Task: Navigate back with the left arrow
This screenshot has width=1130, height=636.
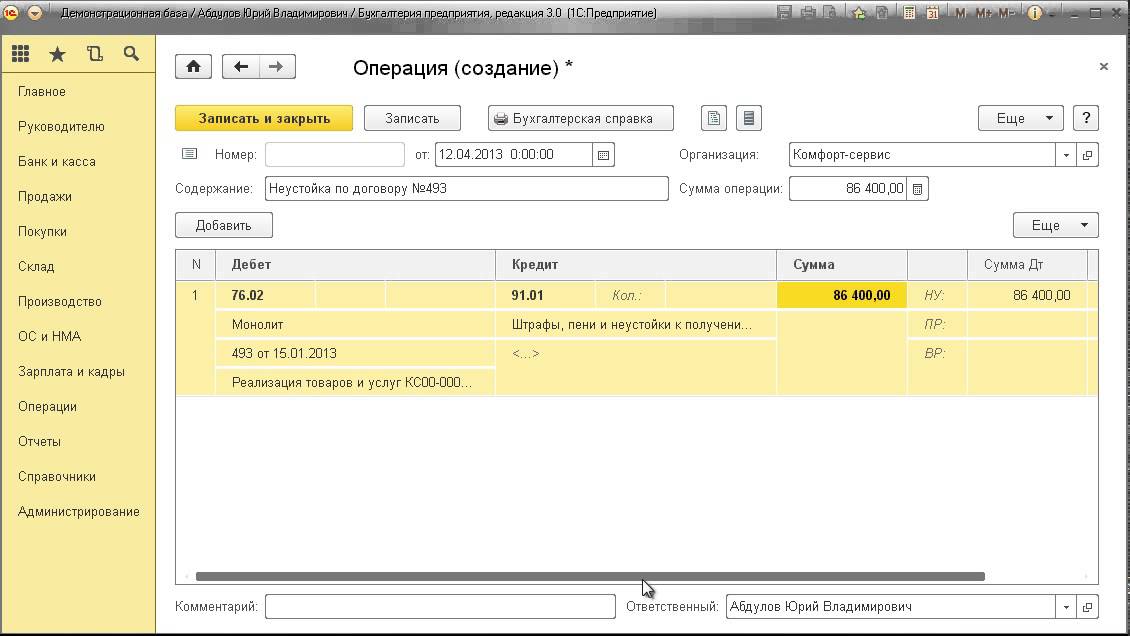Action: pyautogui.click(x=241, y=67)
